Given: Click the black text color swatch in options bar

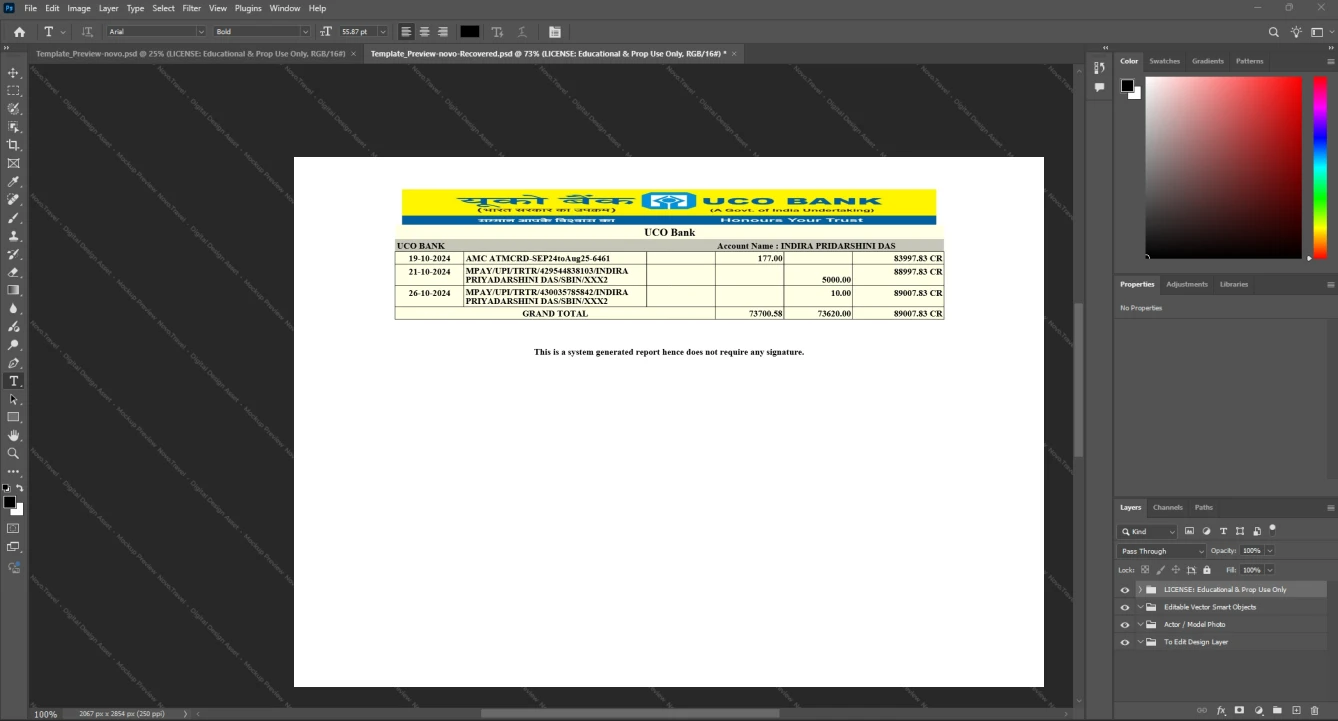Looking at the screenshot, I should (470, 32).
